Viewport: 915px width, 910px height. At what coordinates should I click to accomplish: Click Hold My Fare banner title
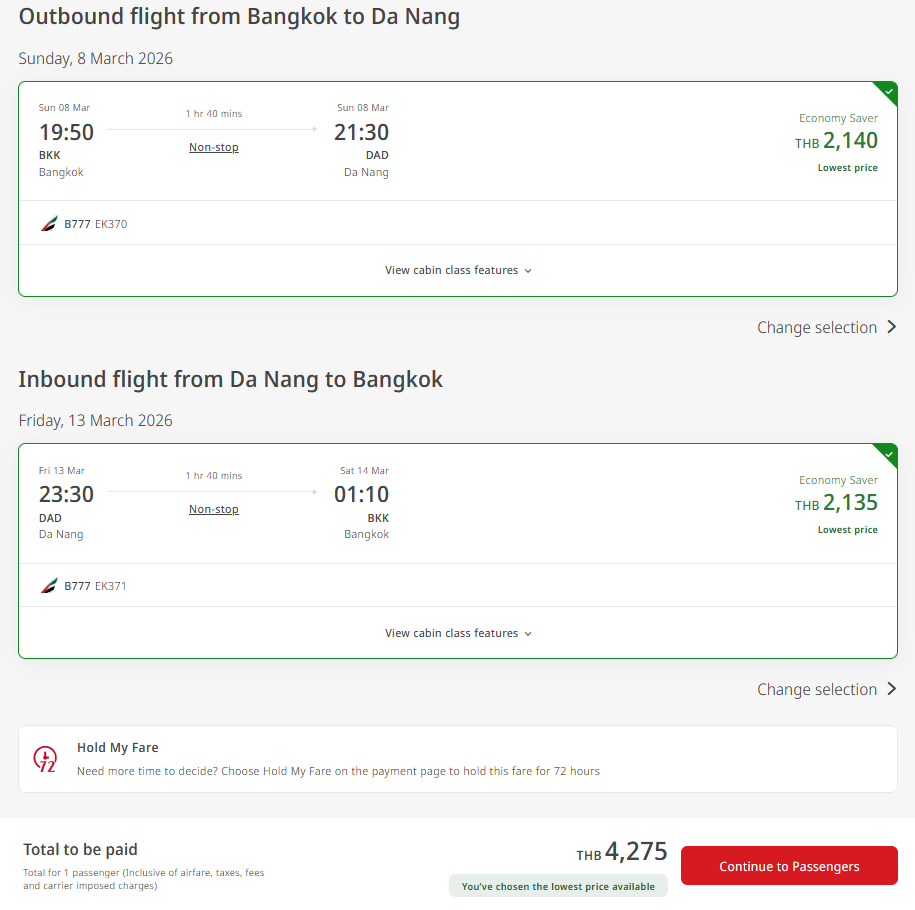(x=118, y=747)
